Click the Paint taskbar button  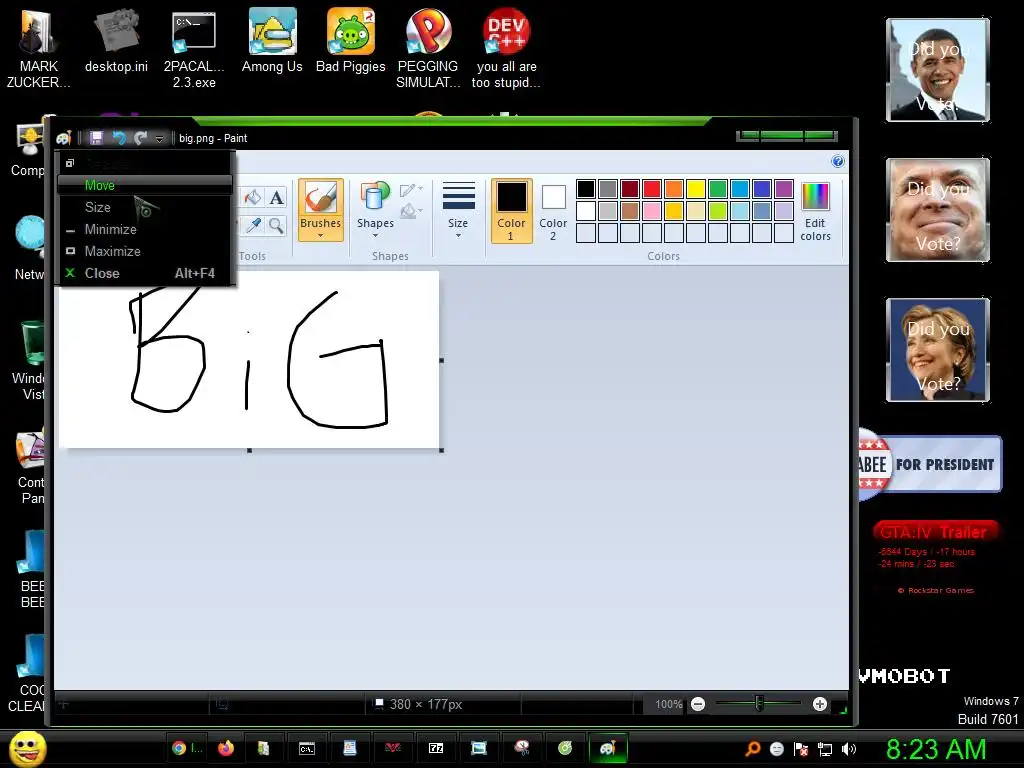coord(608,748)
